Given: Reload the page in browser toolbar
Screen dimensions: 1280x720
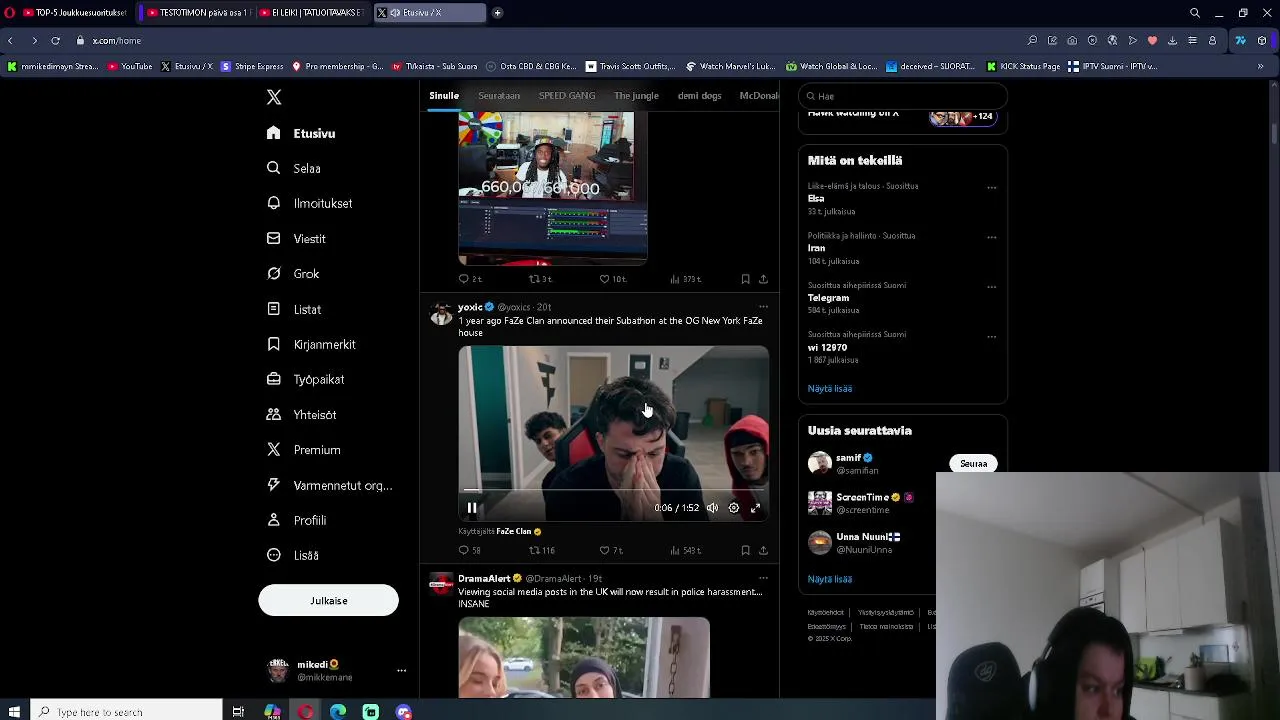Looking at the screenshot, I should (56, 41).
